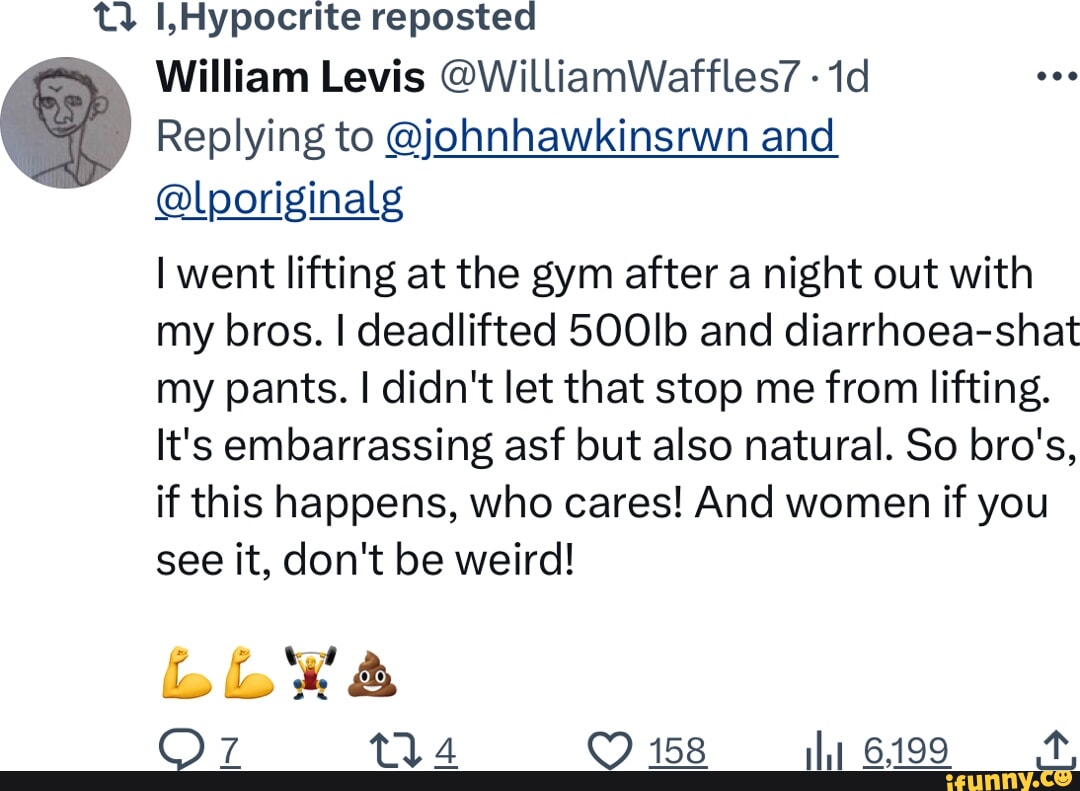The height and width of the screenshot is (791, 1080).
Task: Click the 6,199 views count
Action: tap(907, 749)
